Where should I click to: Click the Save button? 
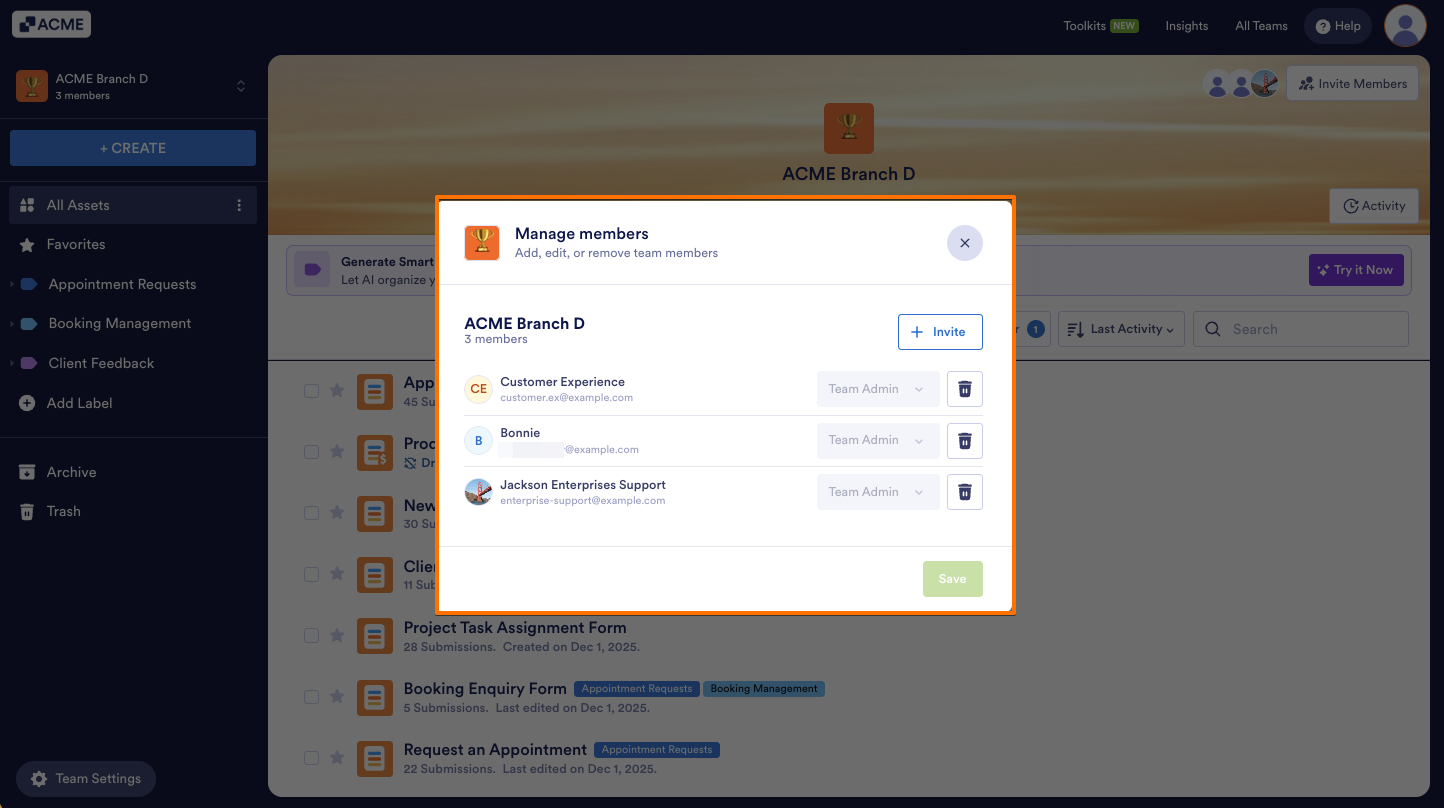click(x=953, y=579)
